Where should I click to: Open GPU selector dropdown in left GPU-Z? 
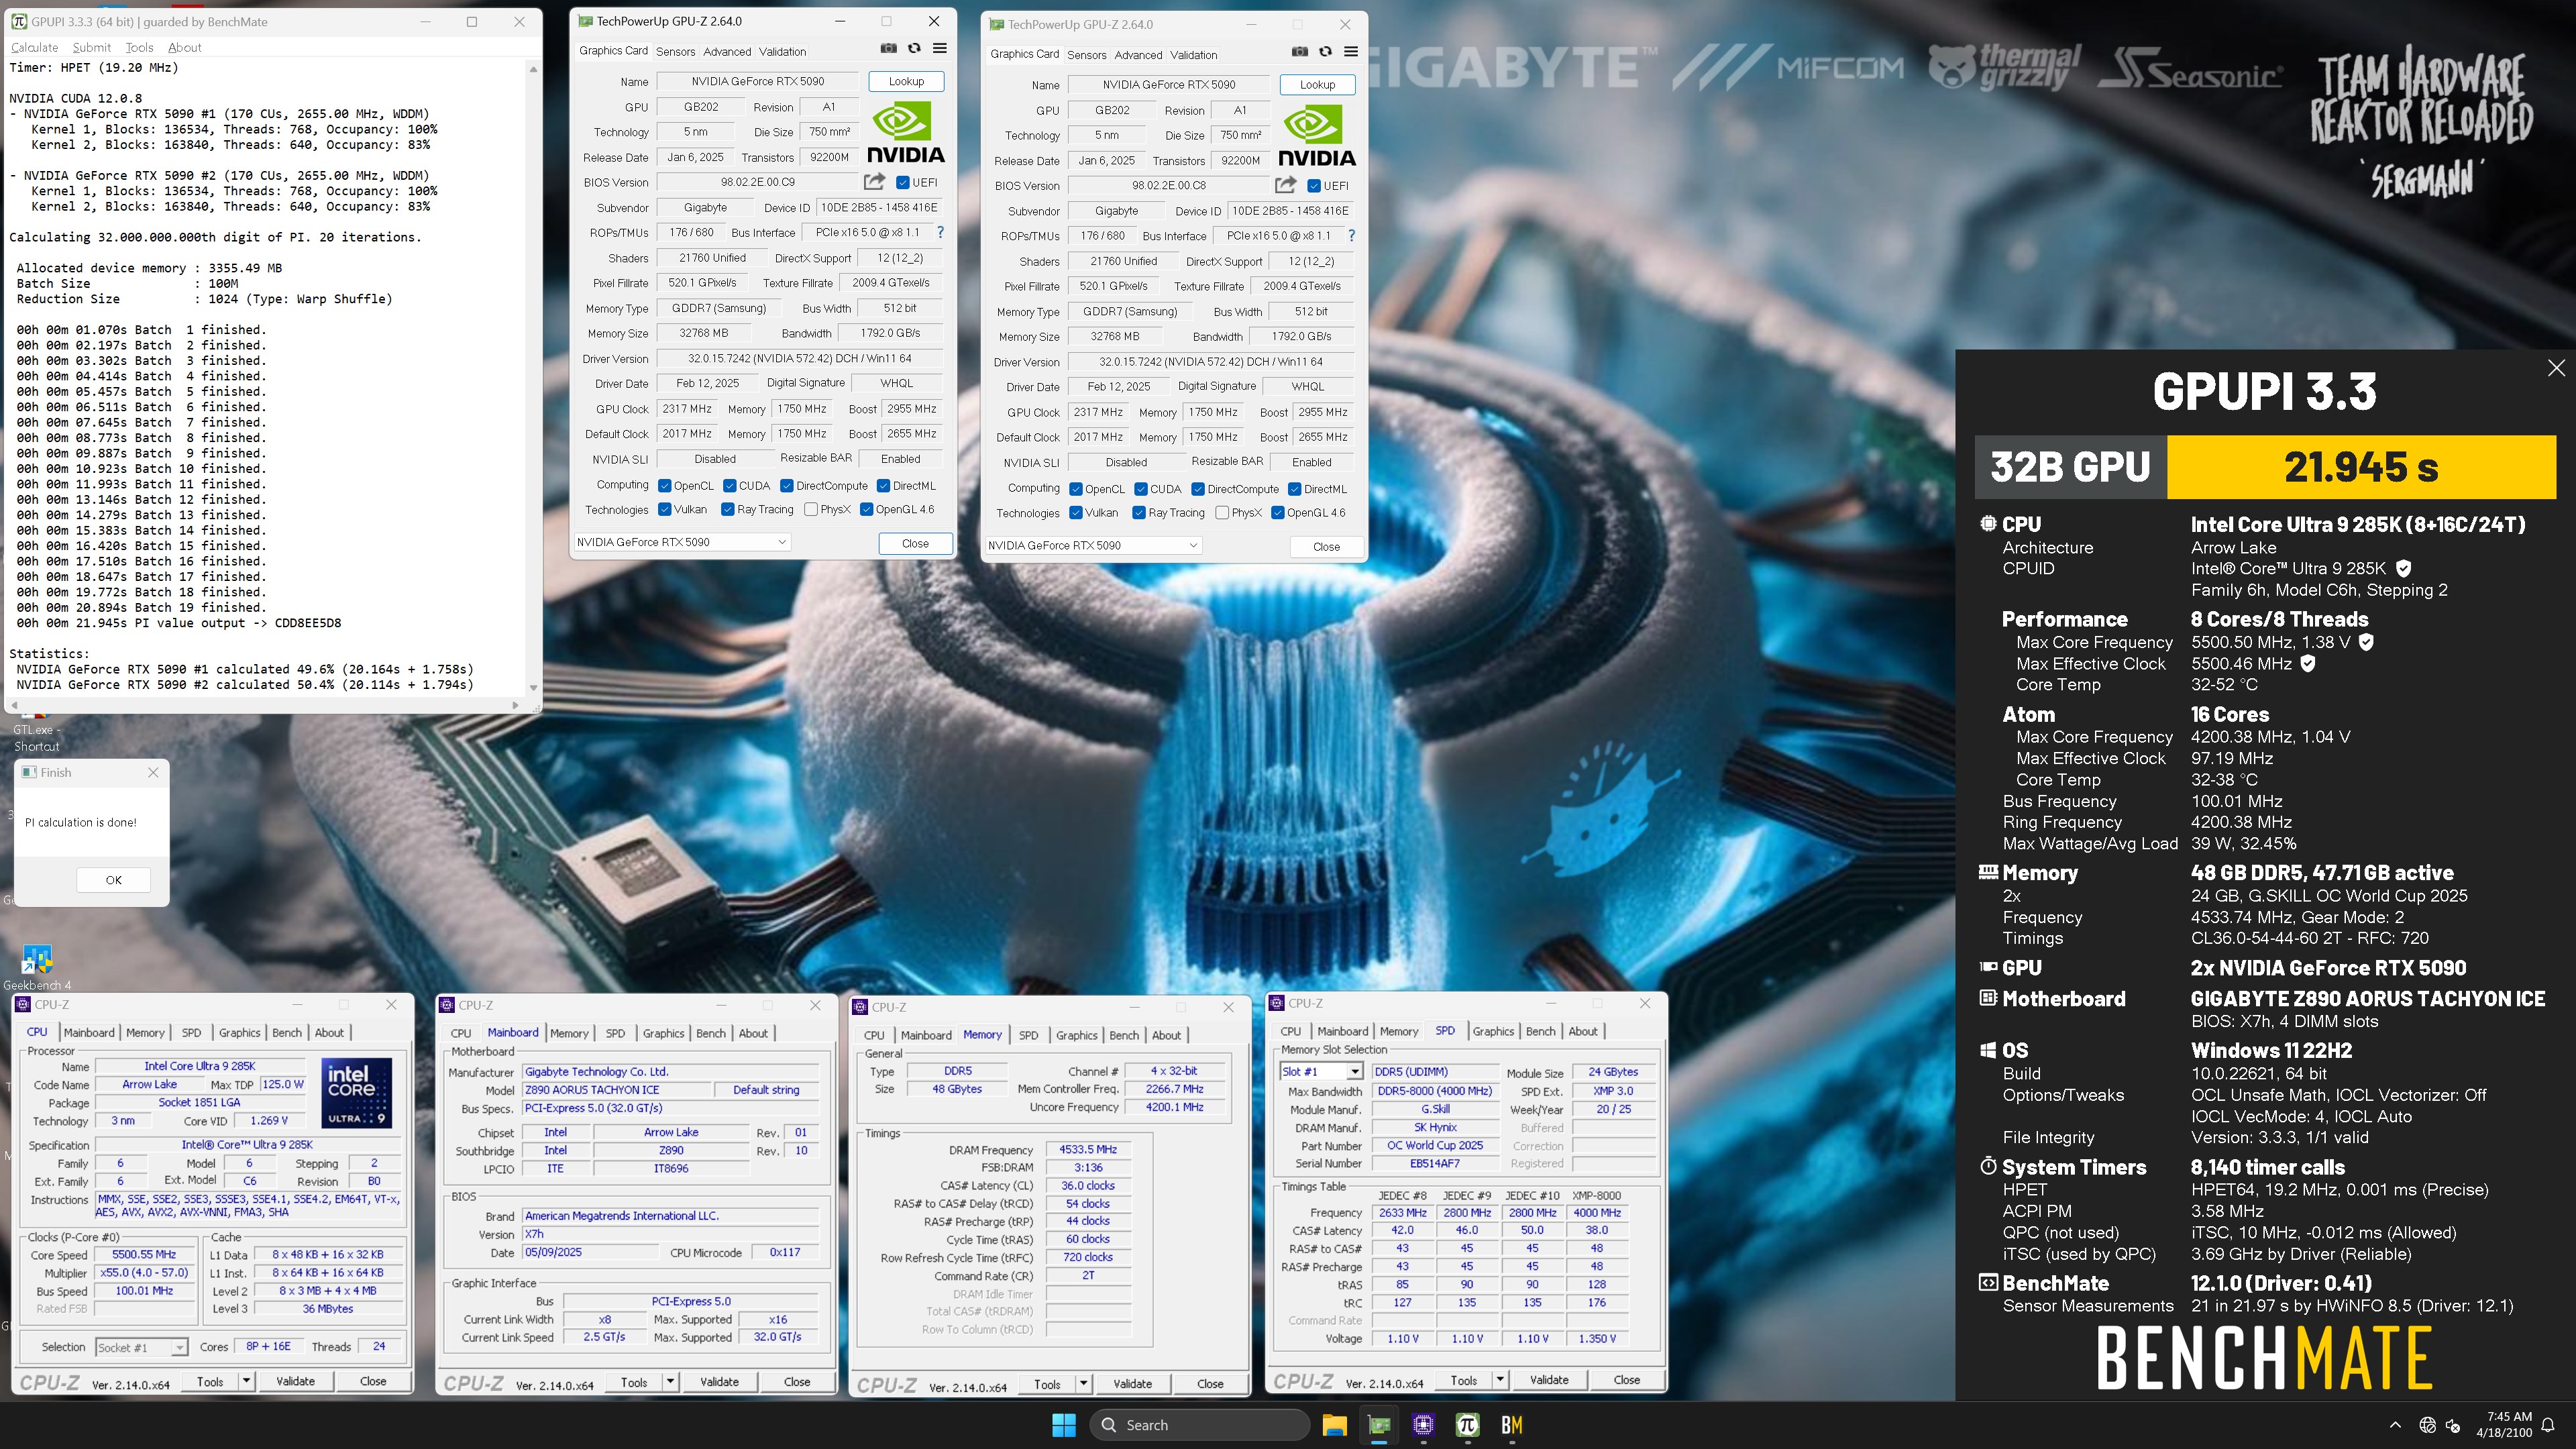pos(681,542)
